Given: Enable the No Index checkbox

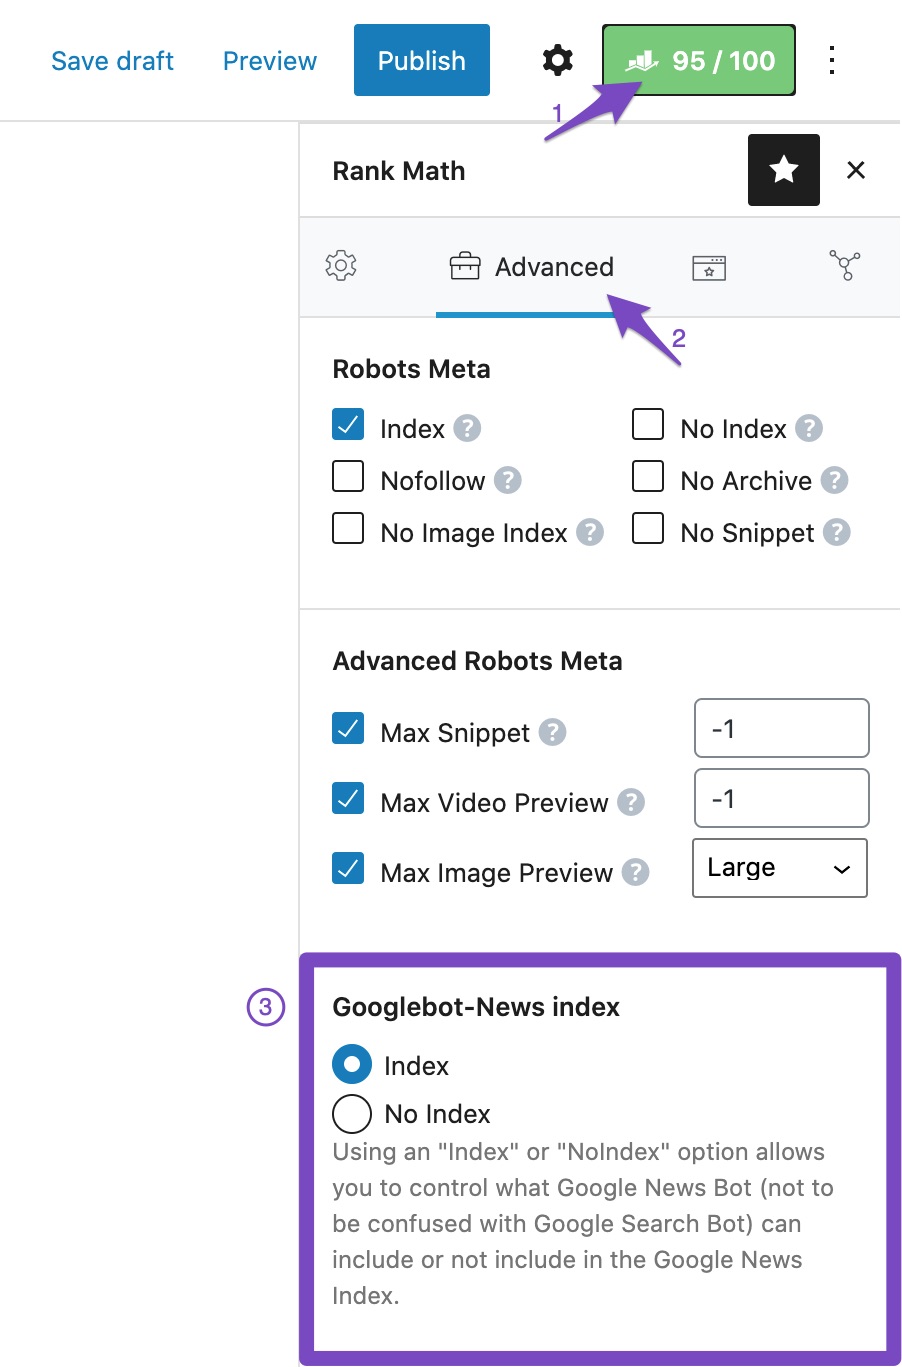Looking at the screenshot, I should [x=648, y=425].
